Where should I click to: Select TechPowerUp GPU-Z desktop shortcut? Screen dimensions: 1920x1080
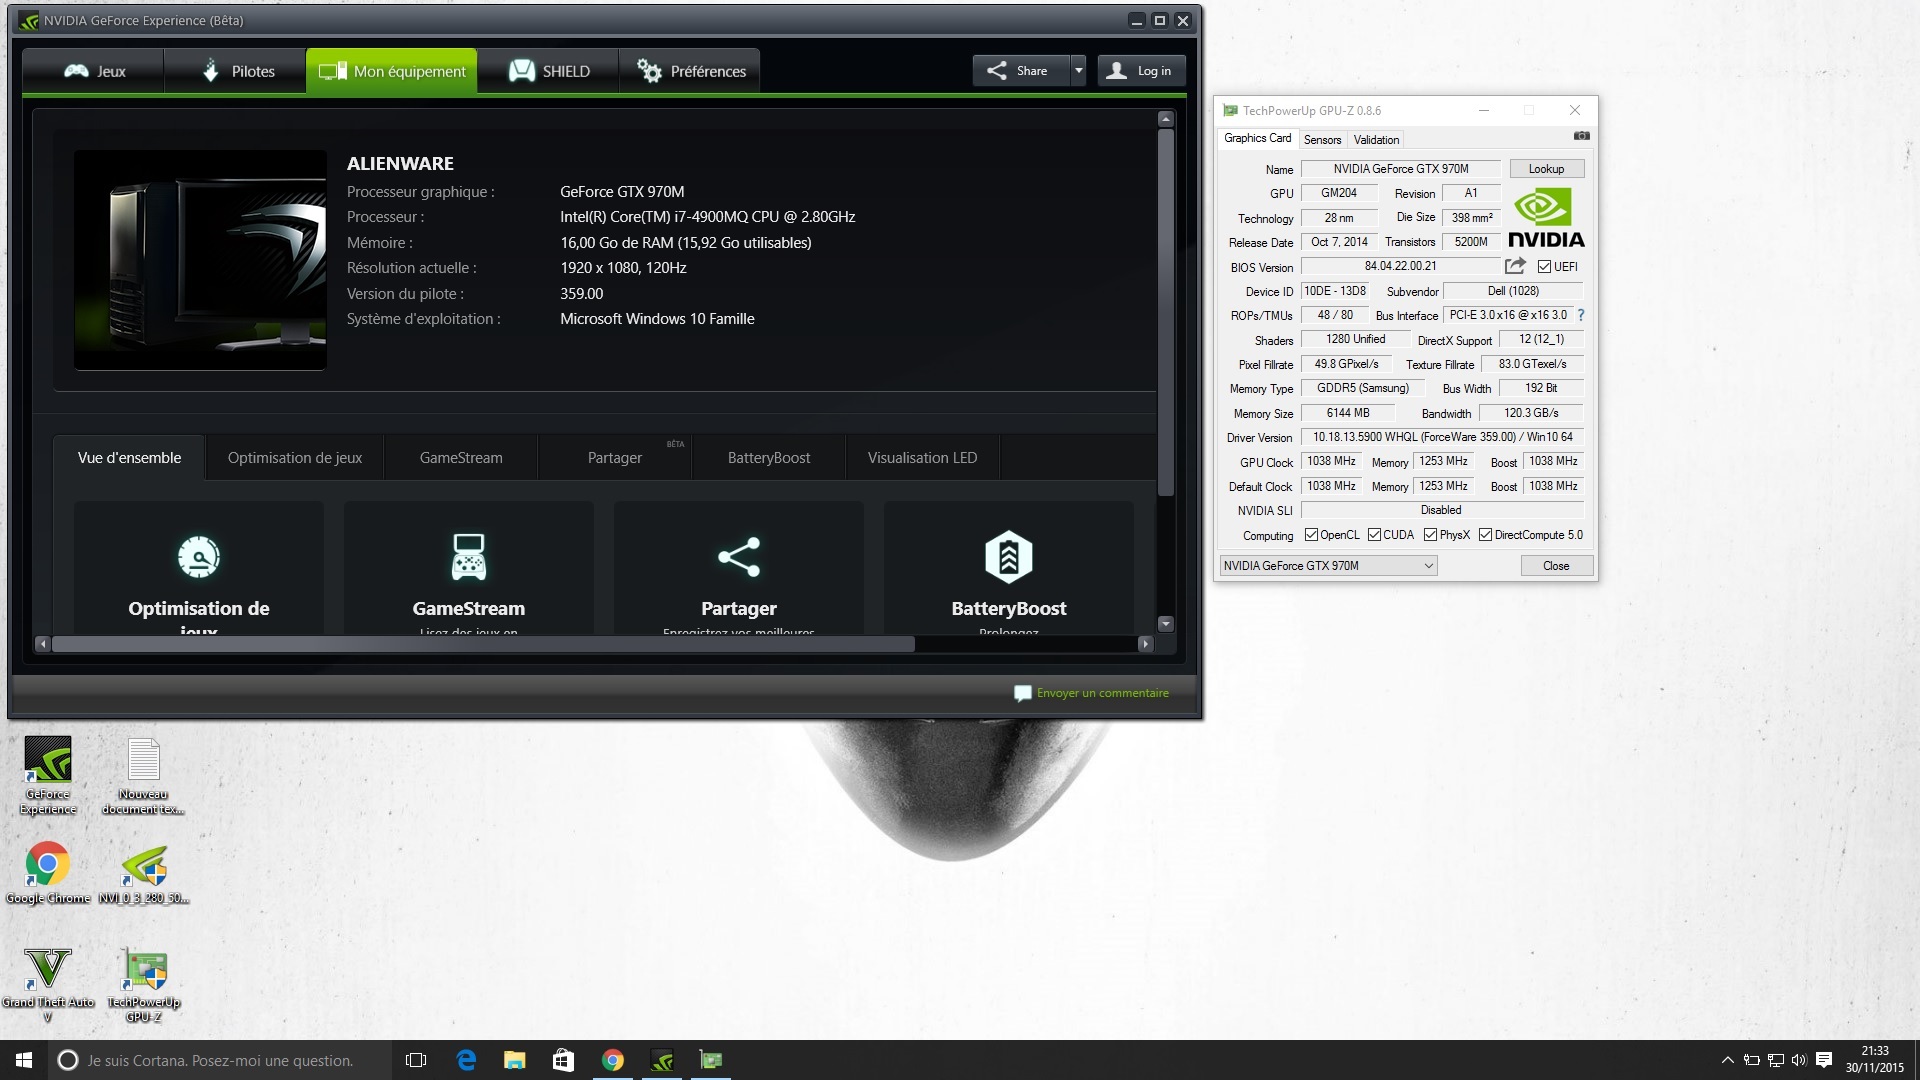[144, 985]
